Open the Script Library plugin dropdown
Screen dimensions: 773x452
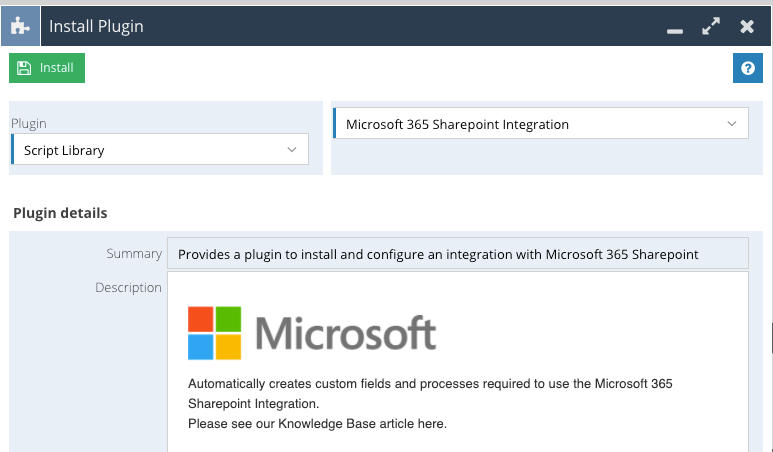coord(160,149)
